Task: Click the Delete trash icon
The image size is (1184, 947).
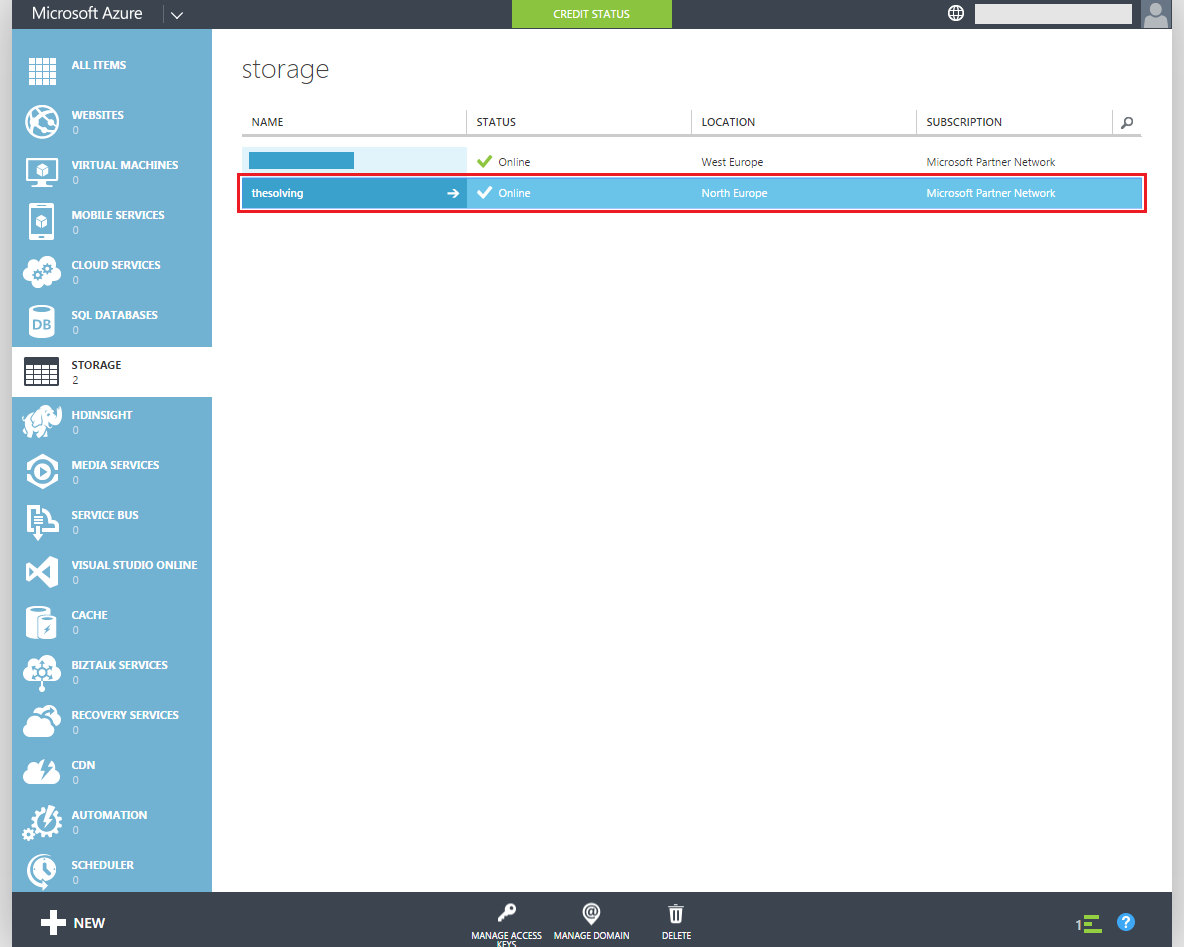Action: point(676,914)
